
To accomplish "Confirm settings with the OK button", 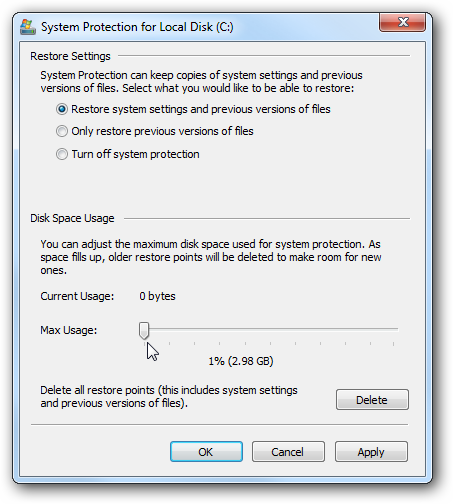I will [206, 452].
